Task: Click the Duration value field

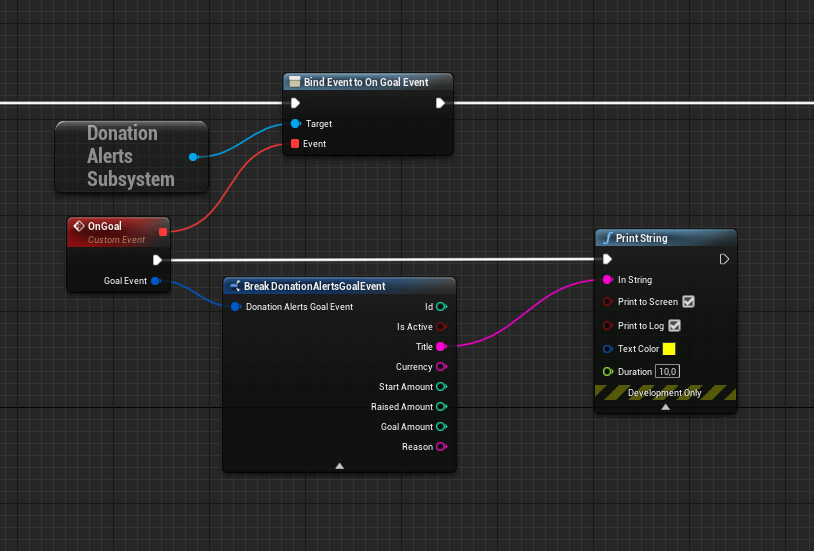Action: click(667, 371)
